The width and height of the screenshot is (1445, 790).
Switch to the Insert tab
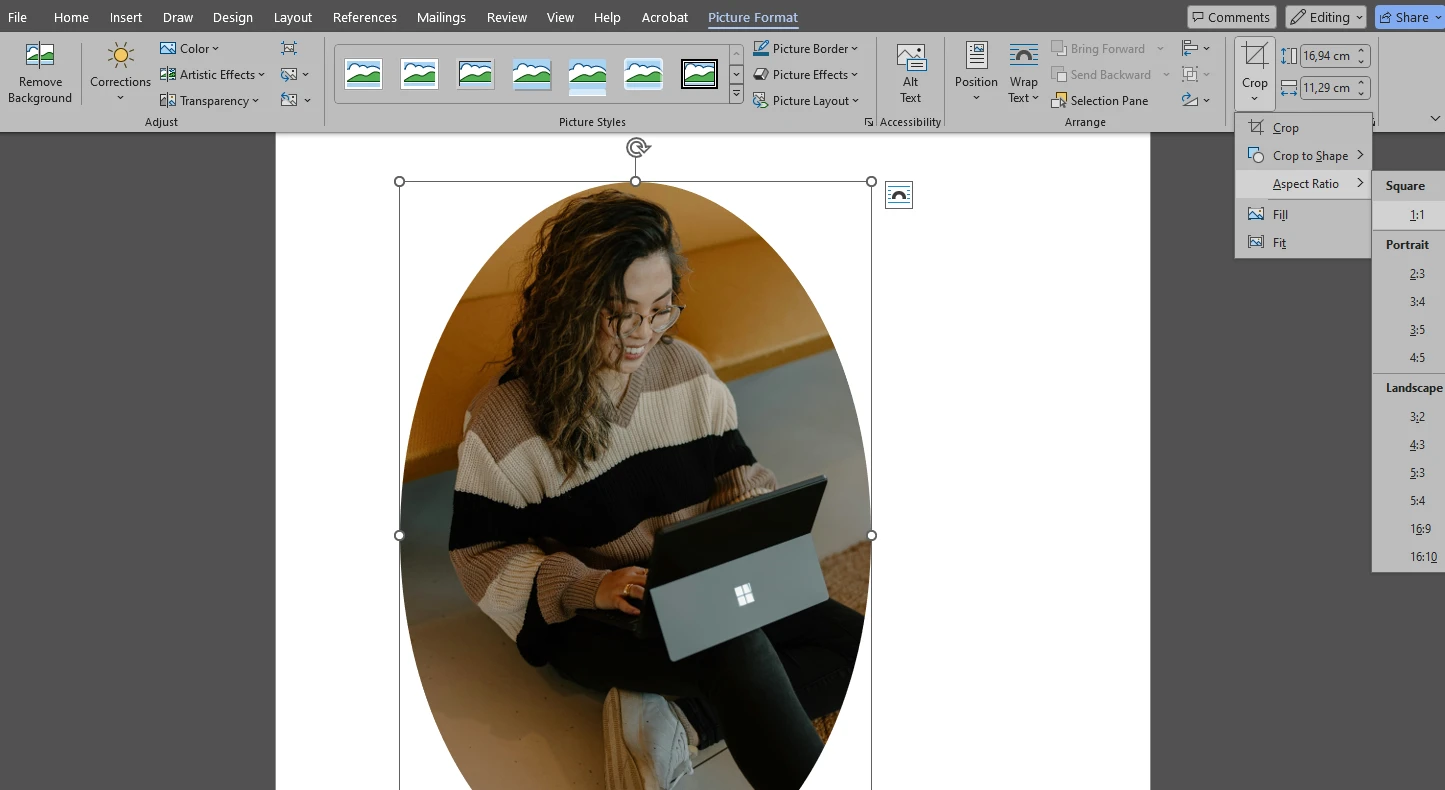pyautogui.click(x=126, y=17)
